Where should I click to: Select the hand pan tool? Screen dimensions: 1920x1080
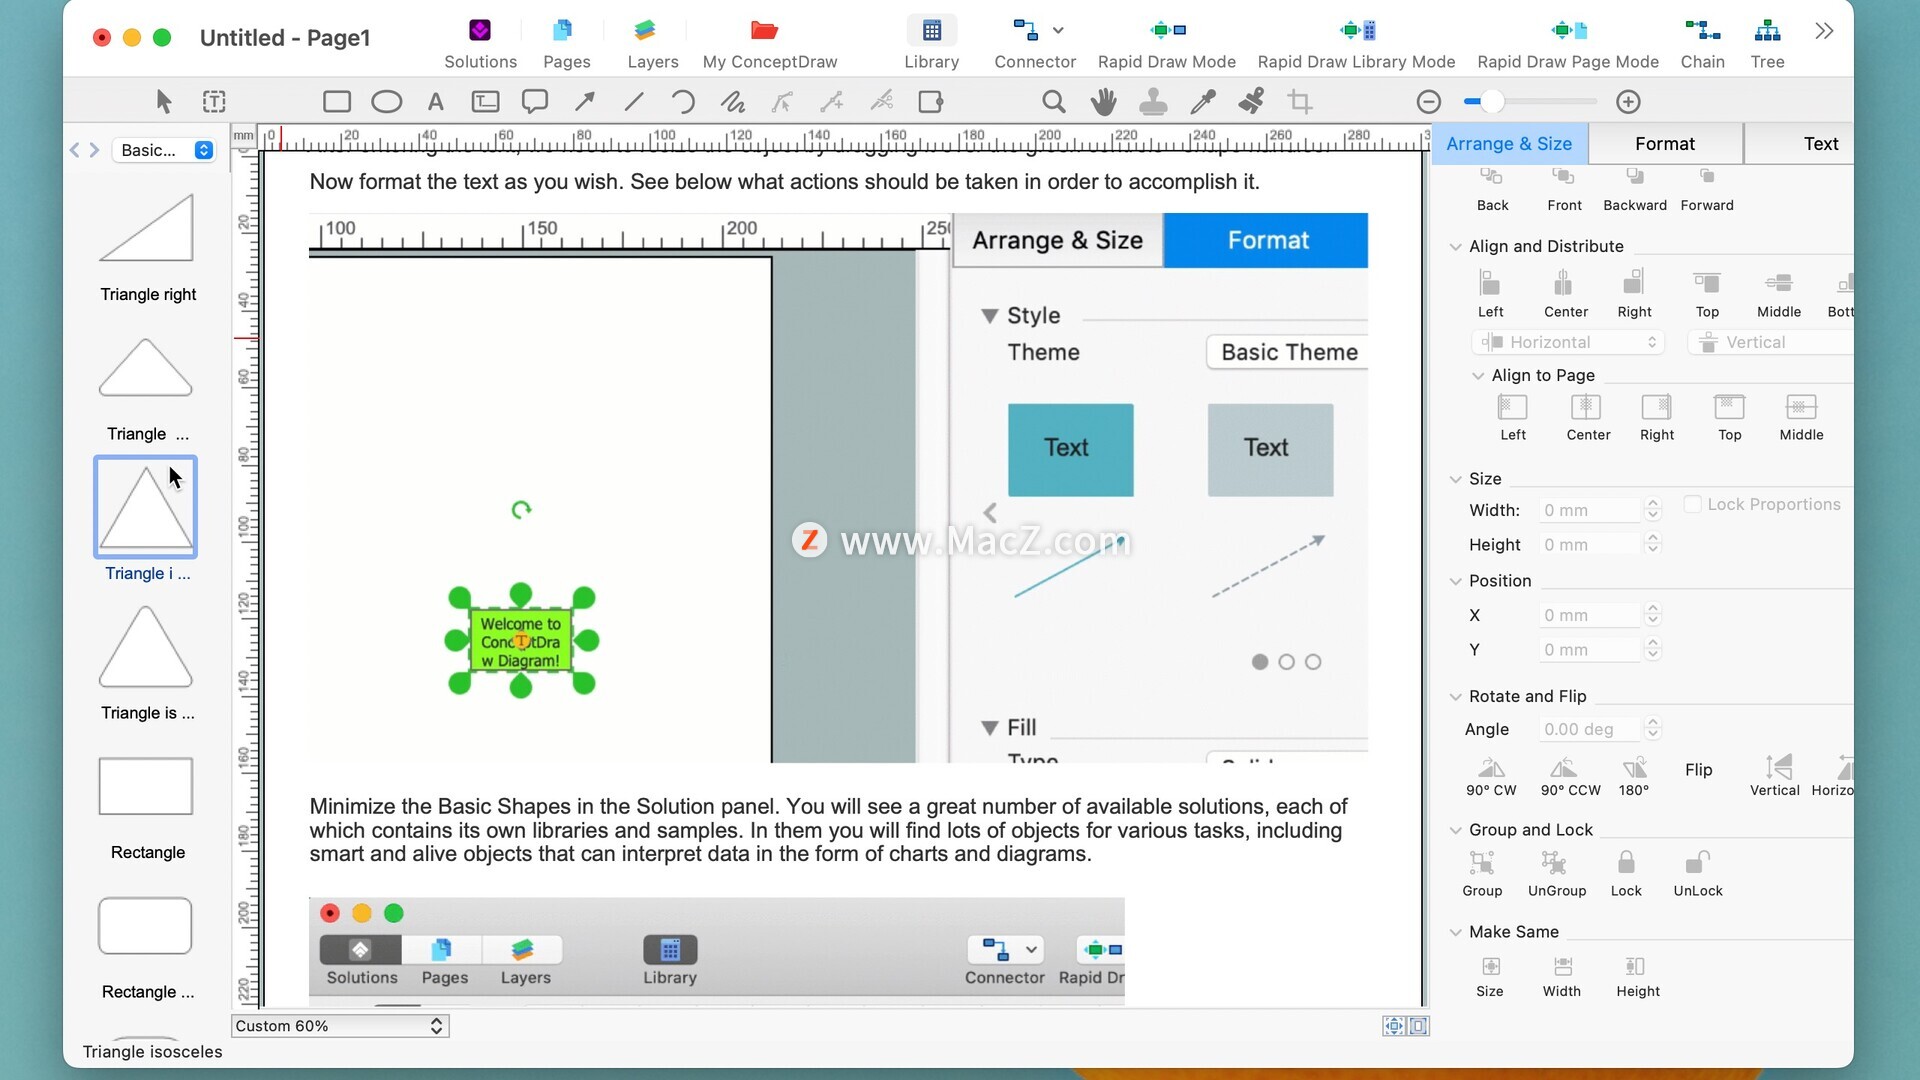(1103, 101)
